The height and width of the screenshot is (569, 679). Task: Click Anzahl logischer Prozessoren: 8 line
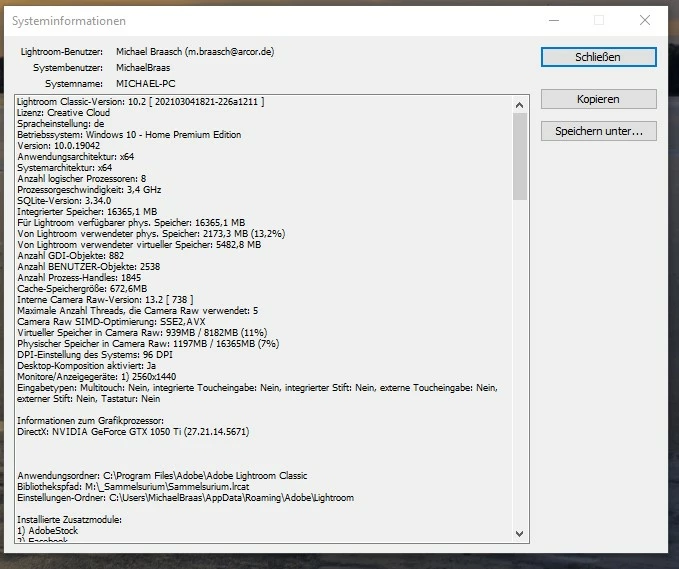81,179
